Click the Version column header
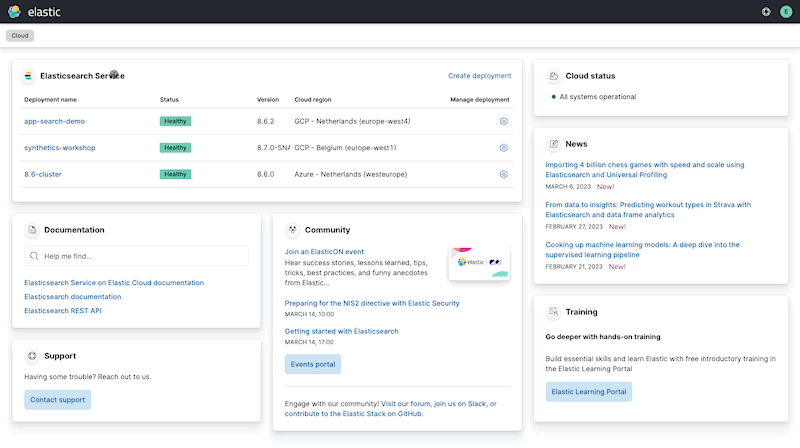Viewport: 800px width, 448px height. click(x=268, y=100)
